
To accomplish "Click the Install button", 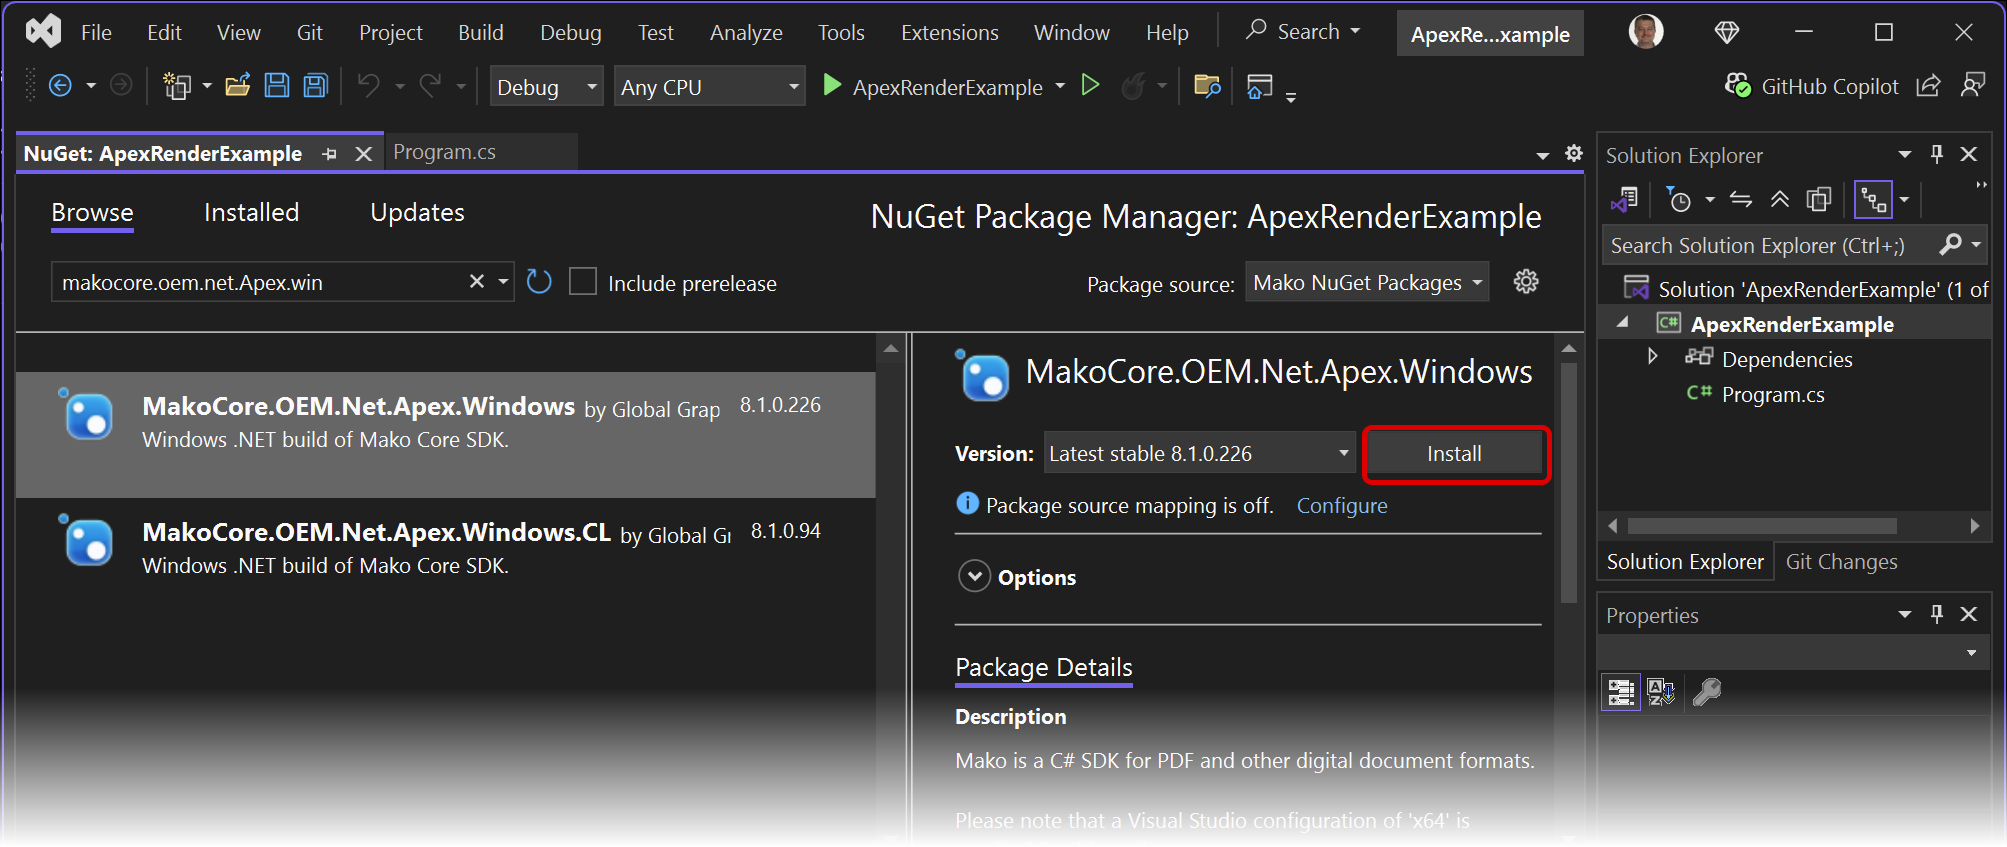I will tap(1454, 454).
